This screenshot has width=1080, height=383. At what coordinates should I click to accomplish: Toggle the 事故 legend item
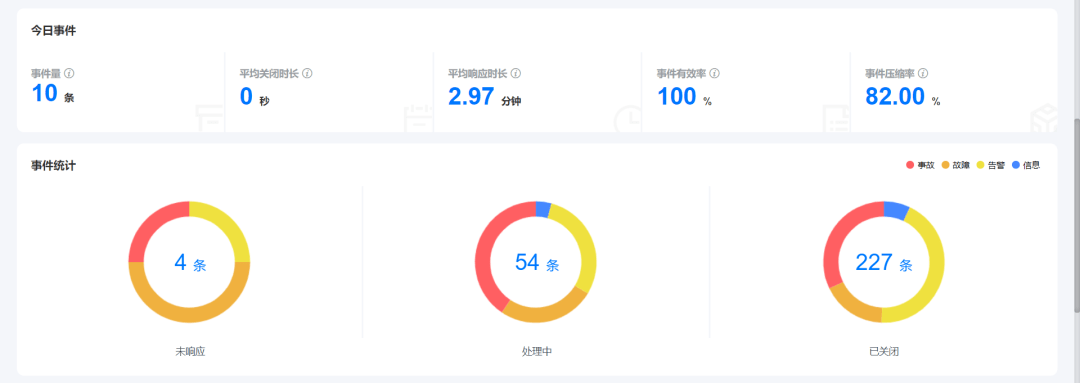click(920, 165)
